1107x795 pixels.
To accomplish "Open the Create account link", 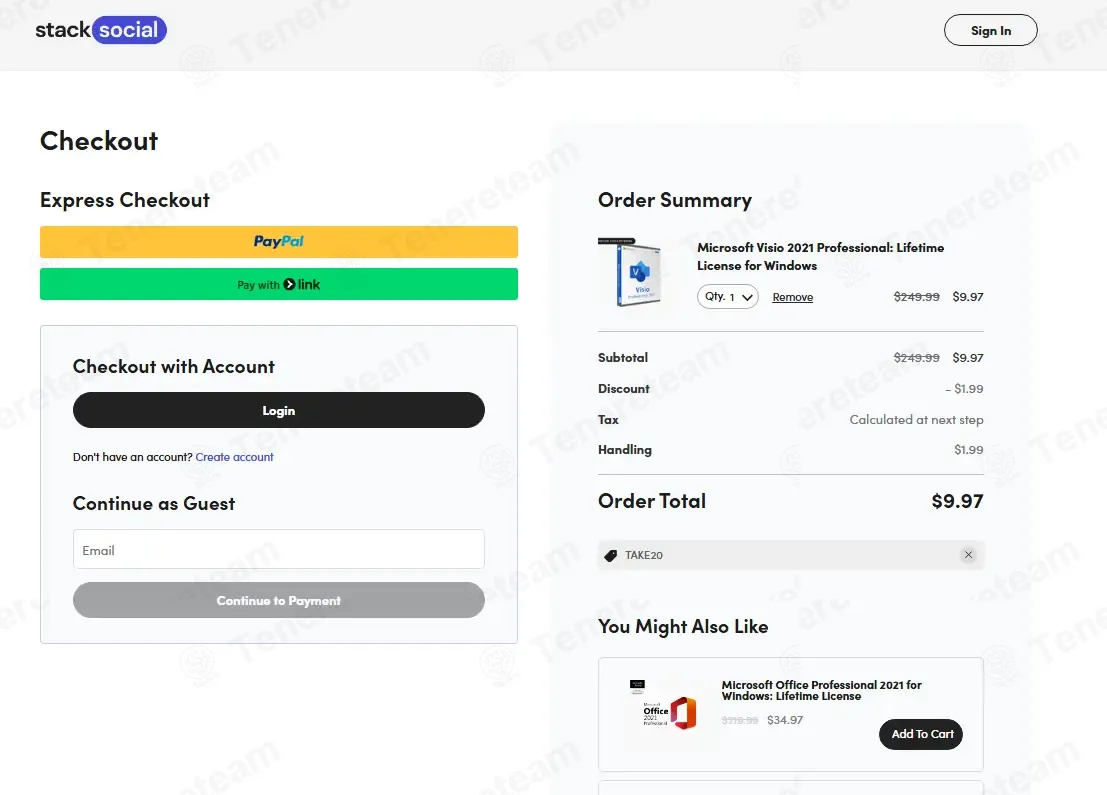I will [x=234, y=457].
